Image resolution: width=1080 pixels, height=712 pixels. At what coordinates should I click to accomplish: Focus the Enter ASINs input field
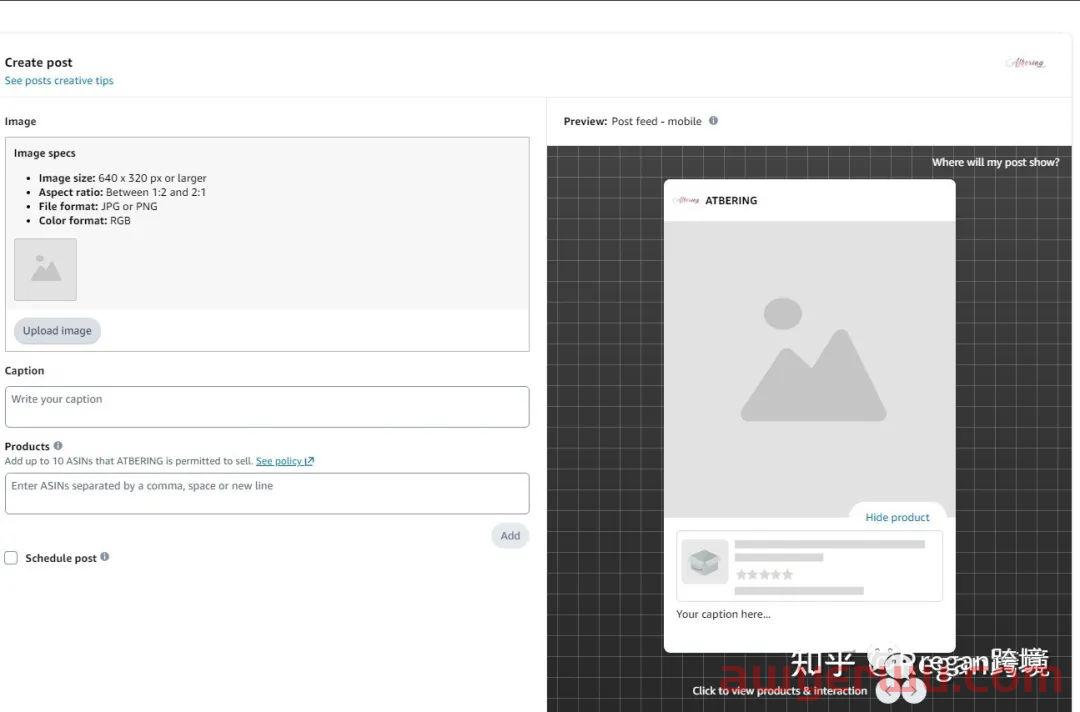267,494
